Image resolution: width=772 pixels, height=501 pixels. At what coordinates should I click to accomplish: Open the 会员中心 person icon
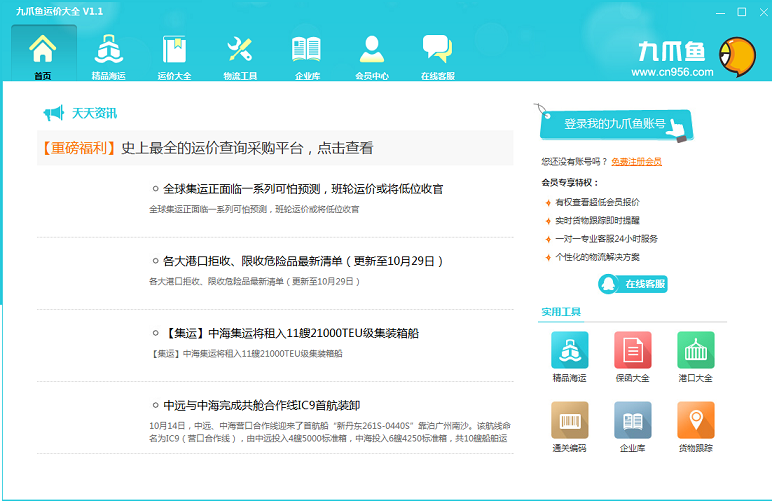(x=372, y=49)
